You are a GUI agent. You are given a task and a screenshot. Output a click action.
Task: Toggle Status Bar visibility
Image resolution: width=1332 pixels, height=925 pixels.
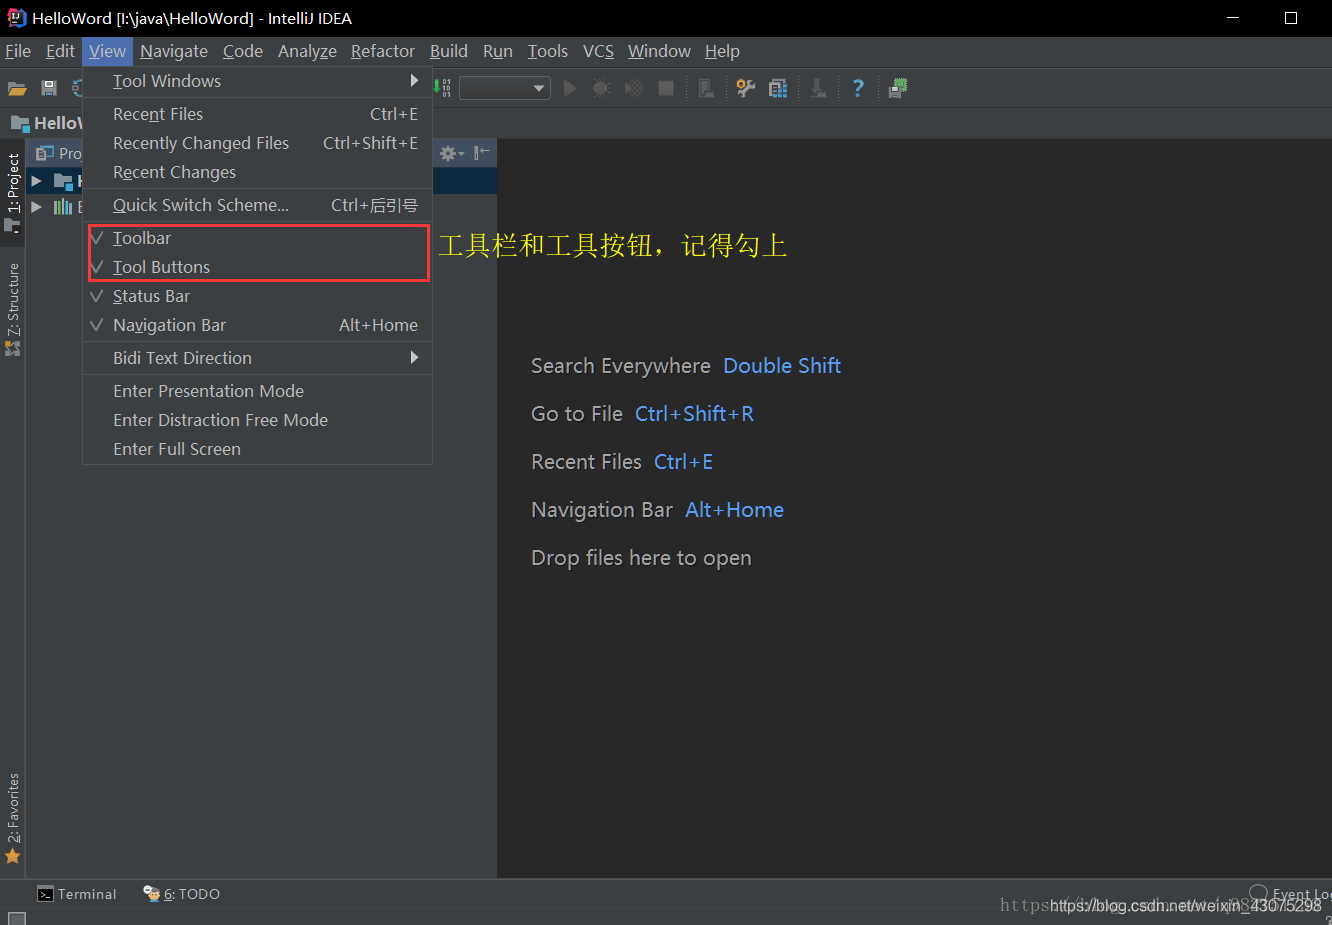(x=258, y=296)
